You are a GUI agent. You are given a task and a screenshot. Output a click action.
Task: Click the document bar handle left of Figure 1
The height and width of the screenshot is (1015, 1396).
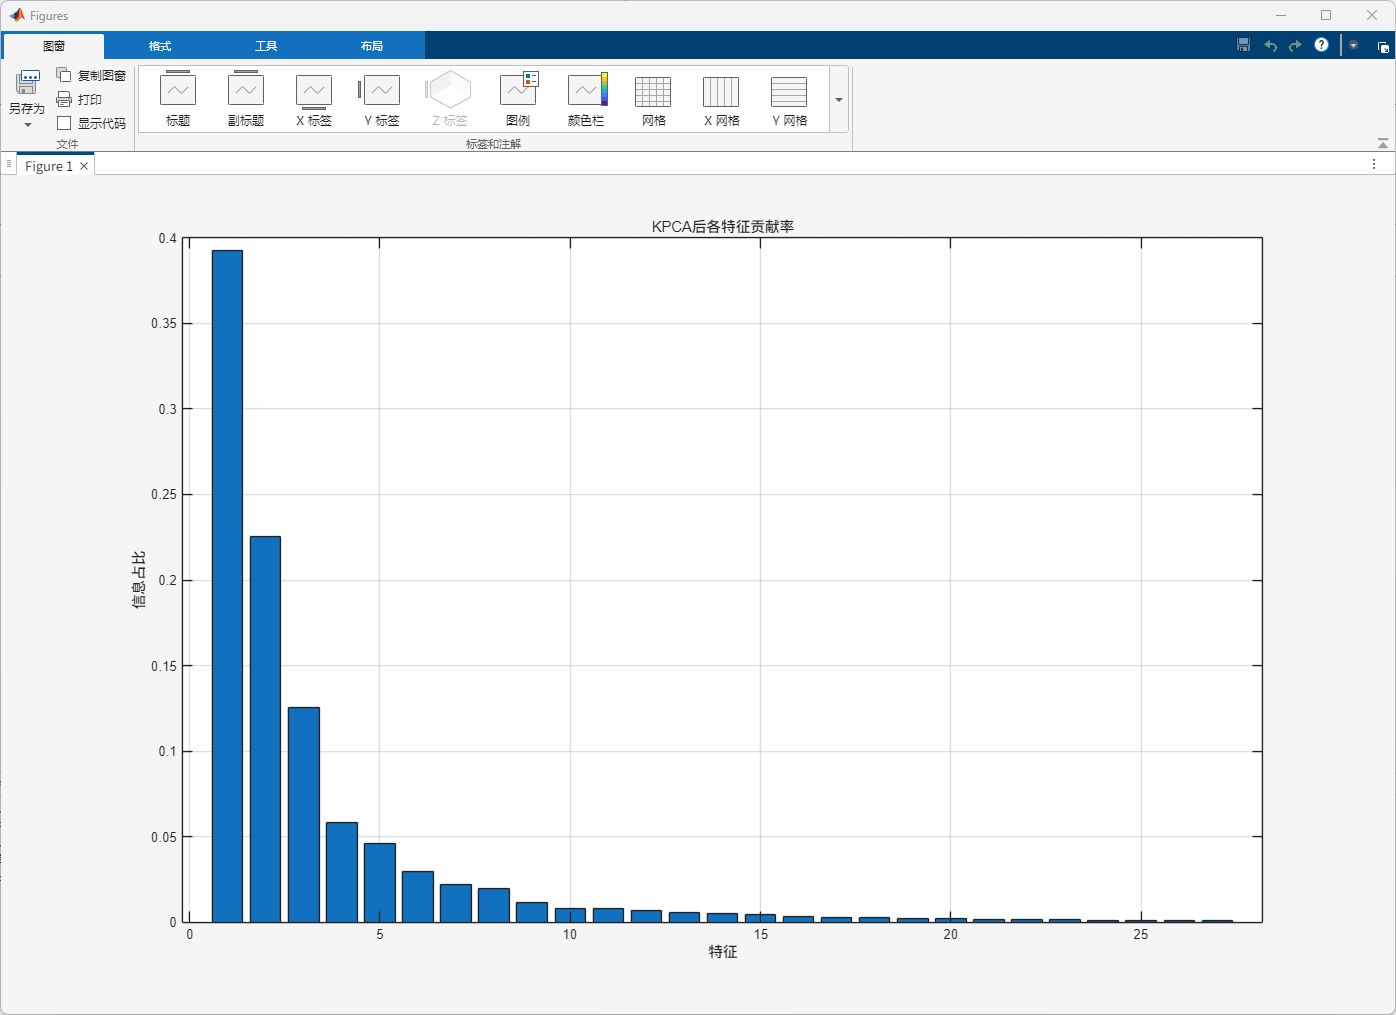pos(9,163)
